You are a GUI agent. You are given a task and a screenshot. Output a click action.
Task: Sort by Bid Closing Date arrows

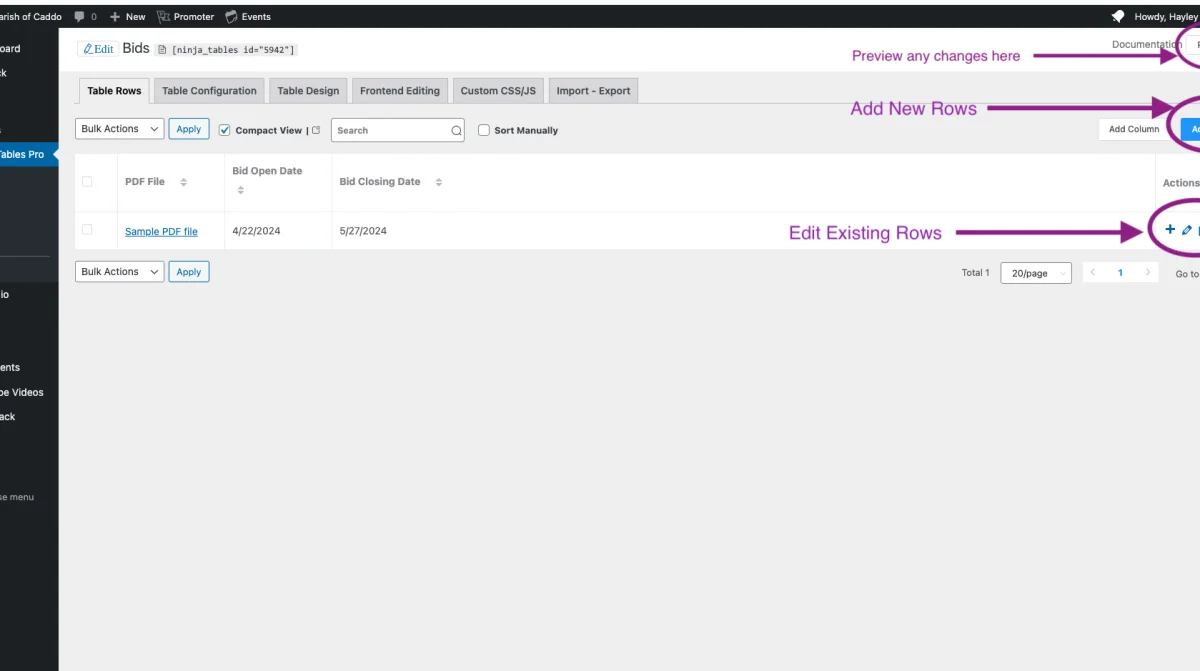438,182
